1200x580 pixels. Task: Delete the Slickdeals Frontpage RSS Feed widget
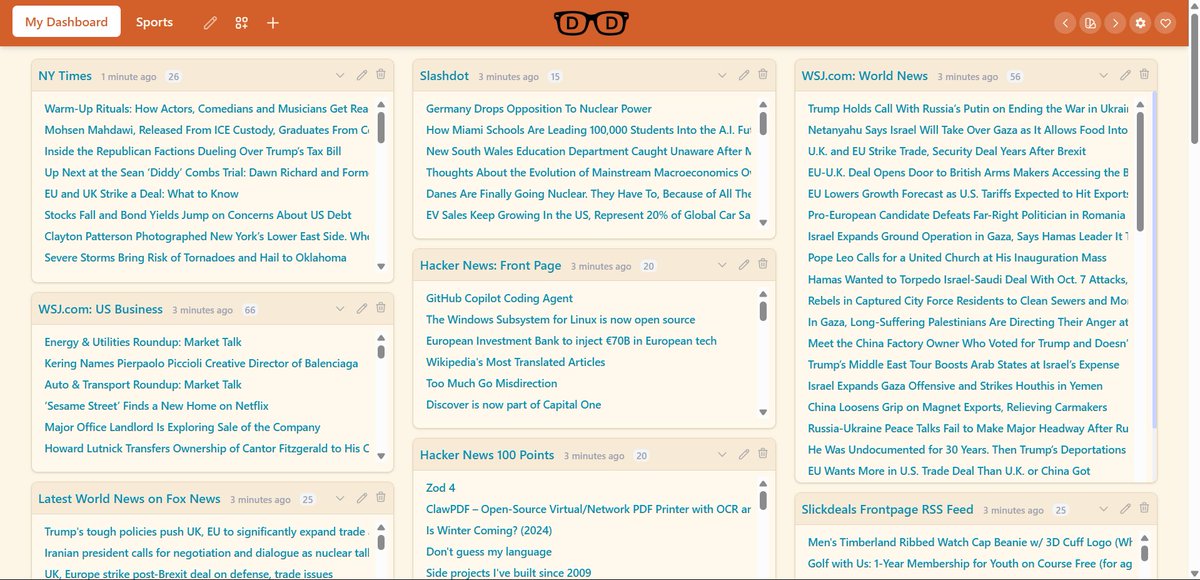click(1145, 509)
